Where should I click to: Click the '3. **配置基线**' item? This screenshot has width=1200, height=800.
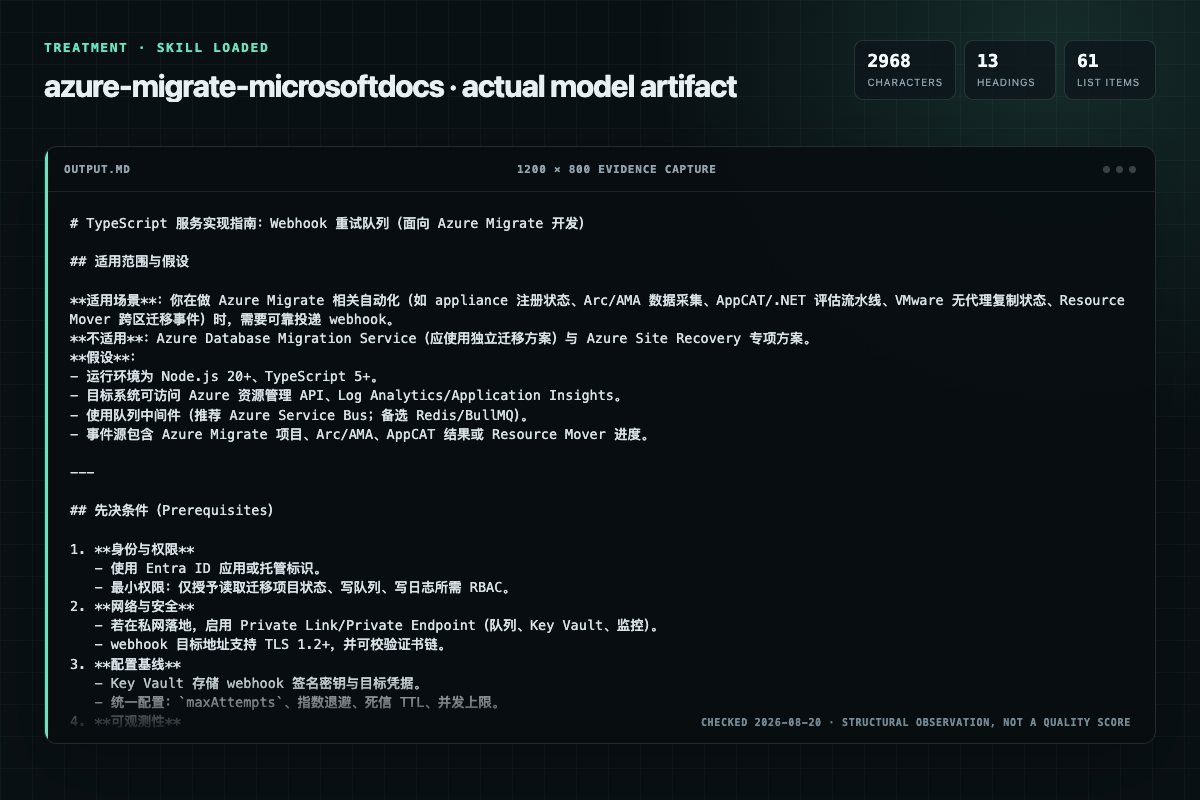pyautogui.click(x=126, y=664)
